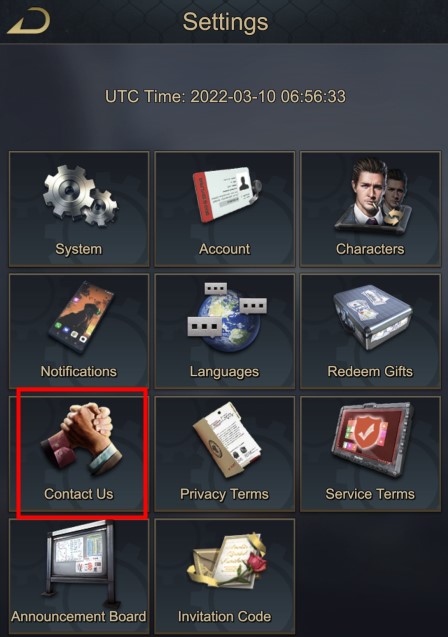Choose the Languages globe tile
The height and width of the screenshot is (637, 448).
pos(225,331)
